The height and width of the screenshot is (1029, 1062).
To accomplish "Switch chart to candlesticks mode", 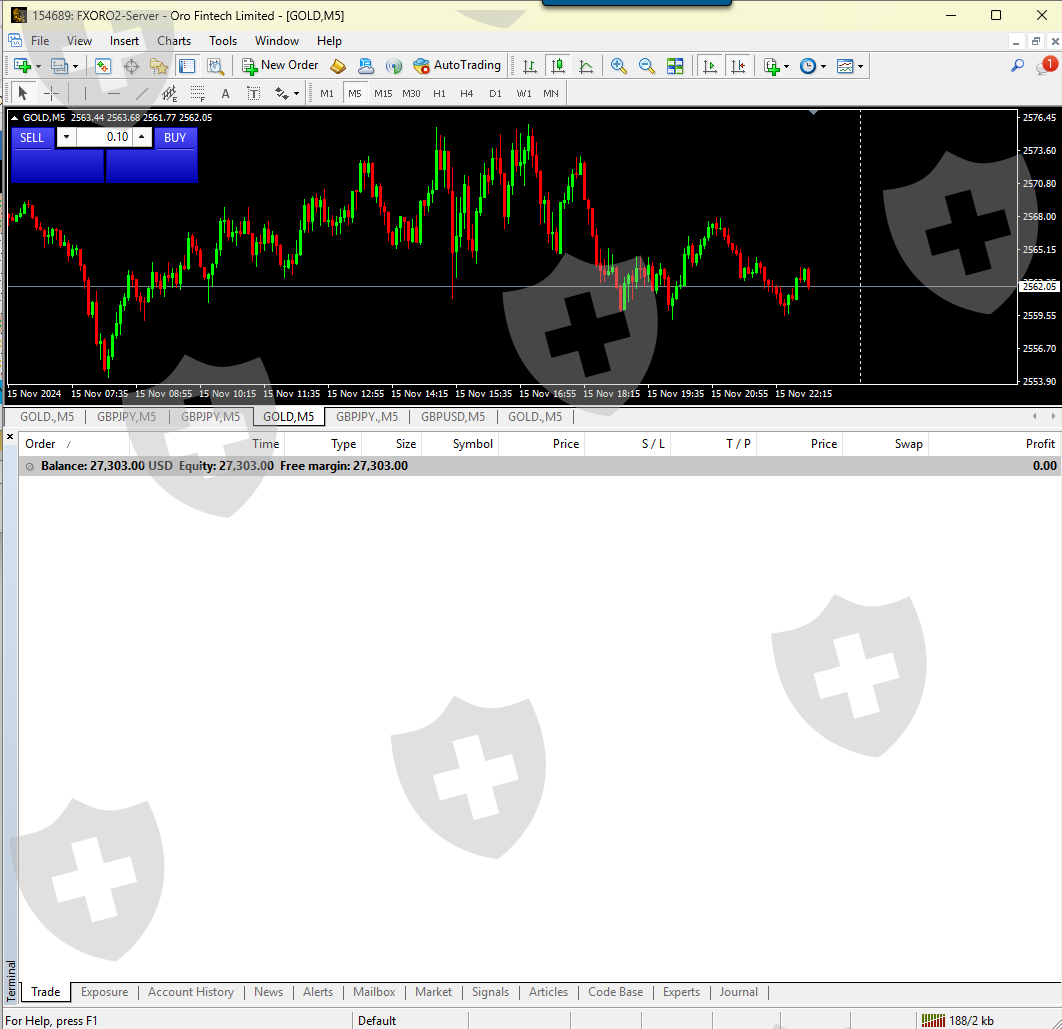I will pyautogui.click(x=558, y=66).
